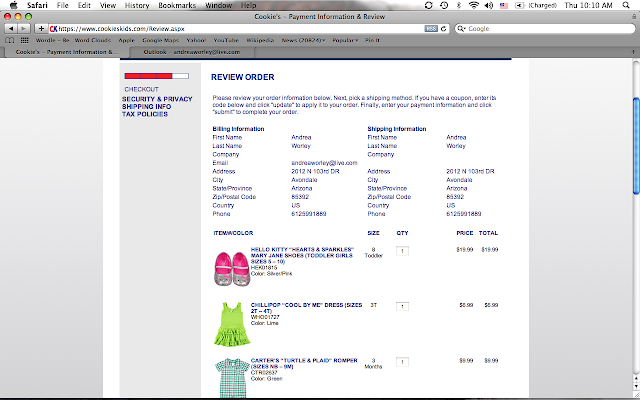Open the Carter's Turtle & Plaid Romper link
The image size is (640, 400).
pos(304,363)
